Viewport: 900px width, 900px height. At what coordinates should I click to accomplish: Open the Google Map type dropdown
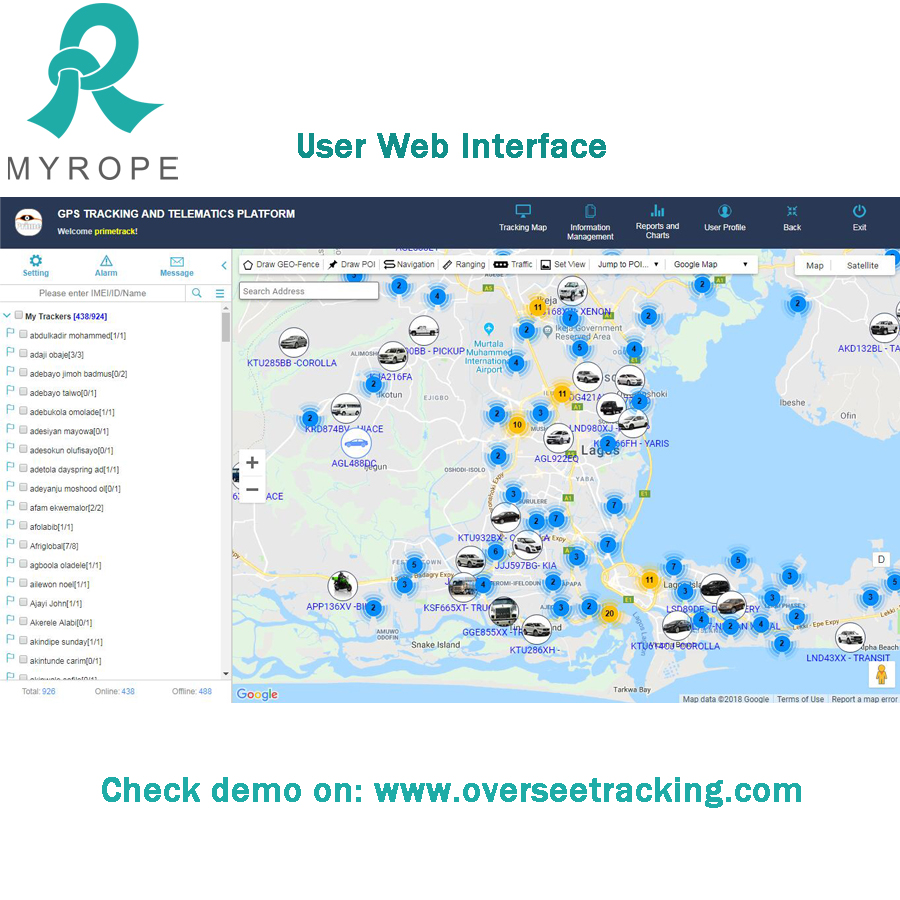[x=711, y=265]
